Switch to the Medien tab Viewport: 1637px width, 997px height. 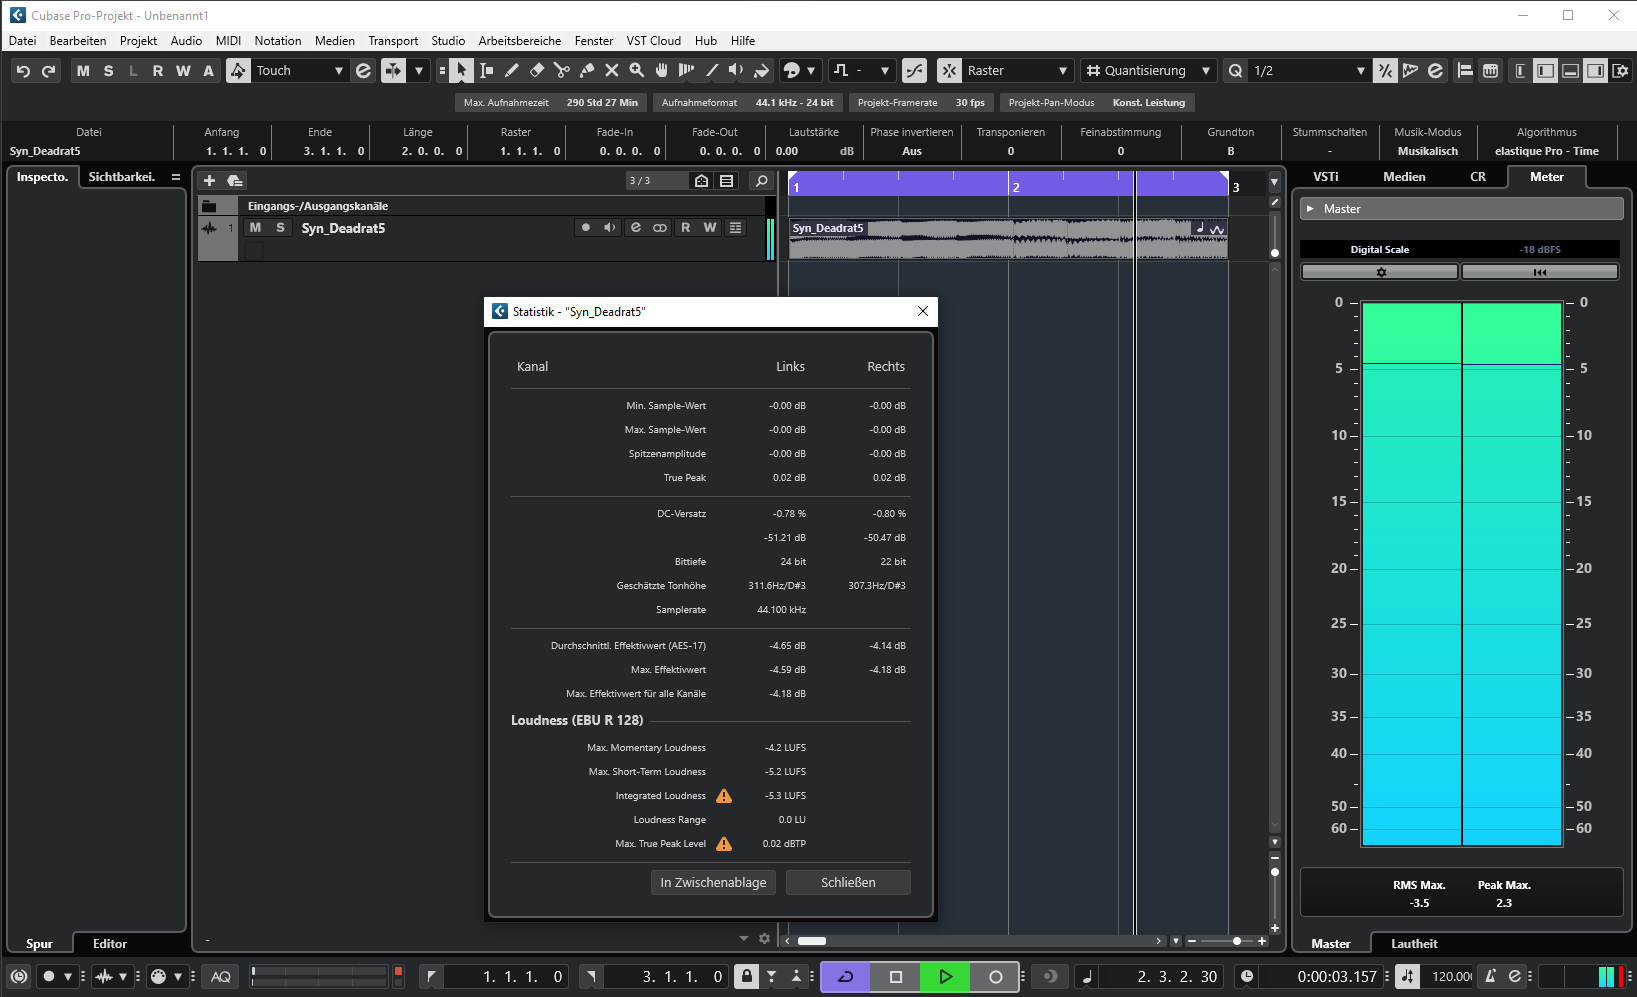1404,177
